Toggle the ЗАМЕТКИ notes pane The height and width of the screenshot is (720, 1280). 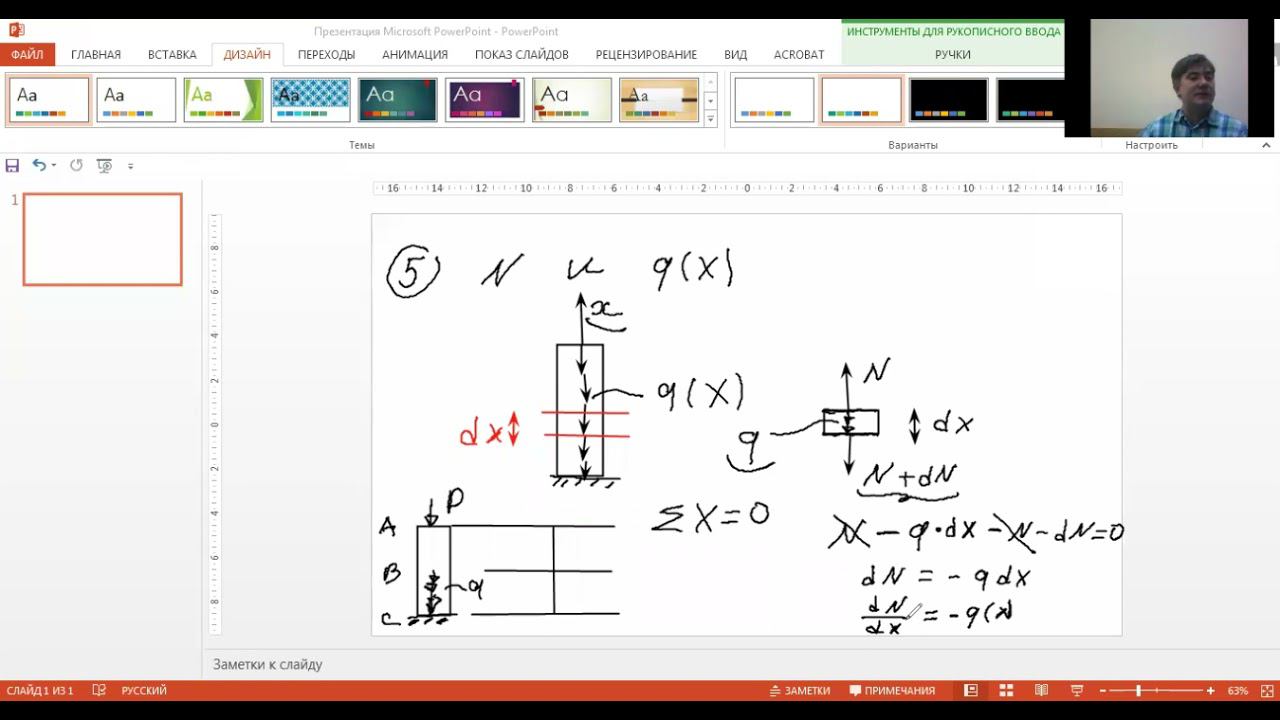[x=800, y=691]
